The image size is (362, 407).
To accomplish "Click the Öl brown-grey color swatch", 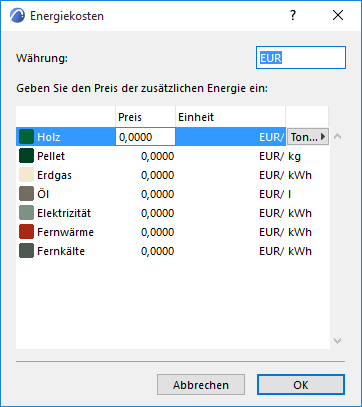I will tap(26, 194).
